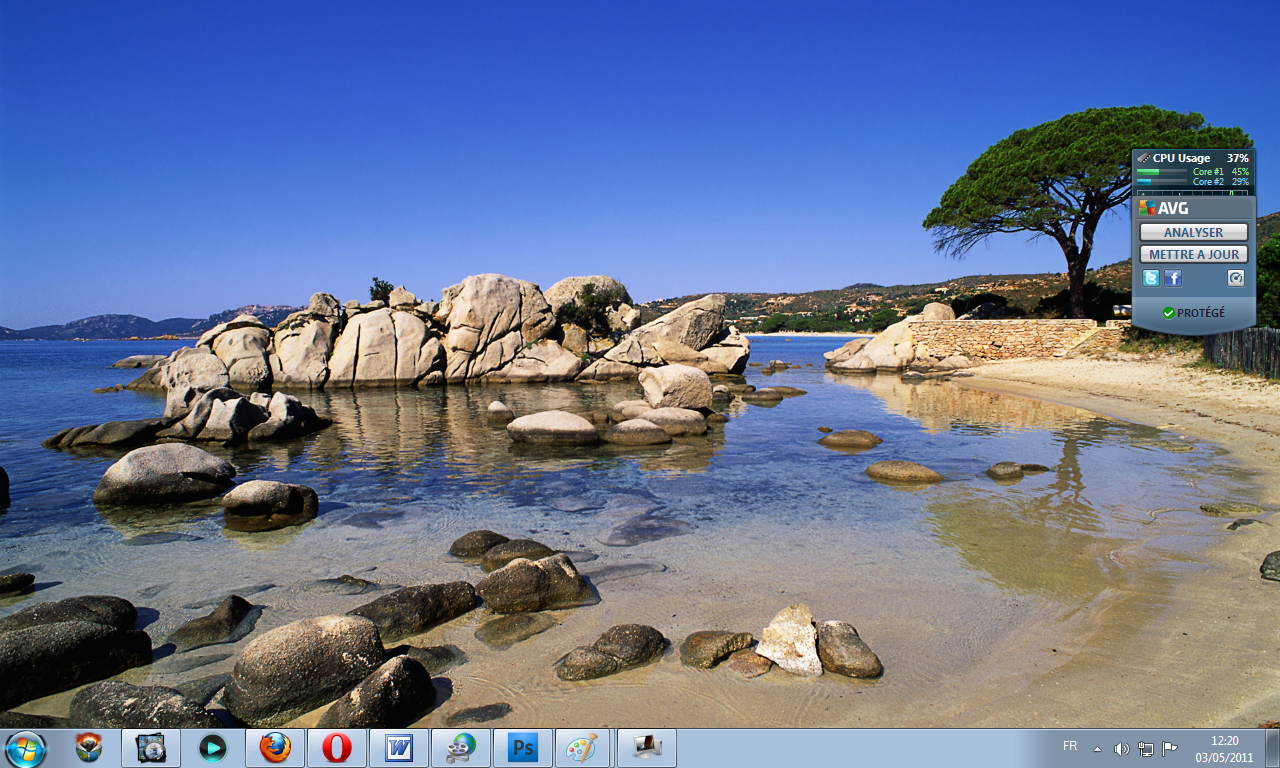Open the volume speaker control
Viewport: 1280px width, 768px height.
tap(1121, 749)
